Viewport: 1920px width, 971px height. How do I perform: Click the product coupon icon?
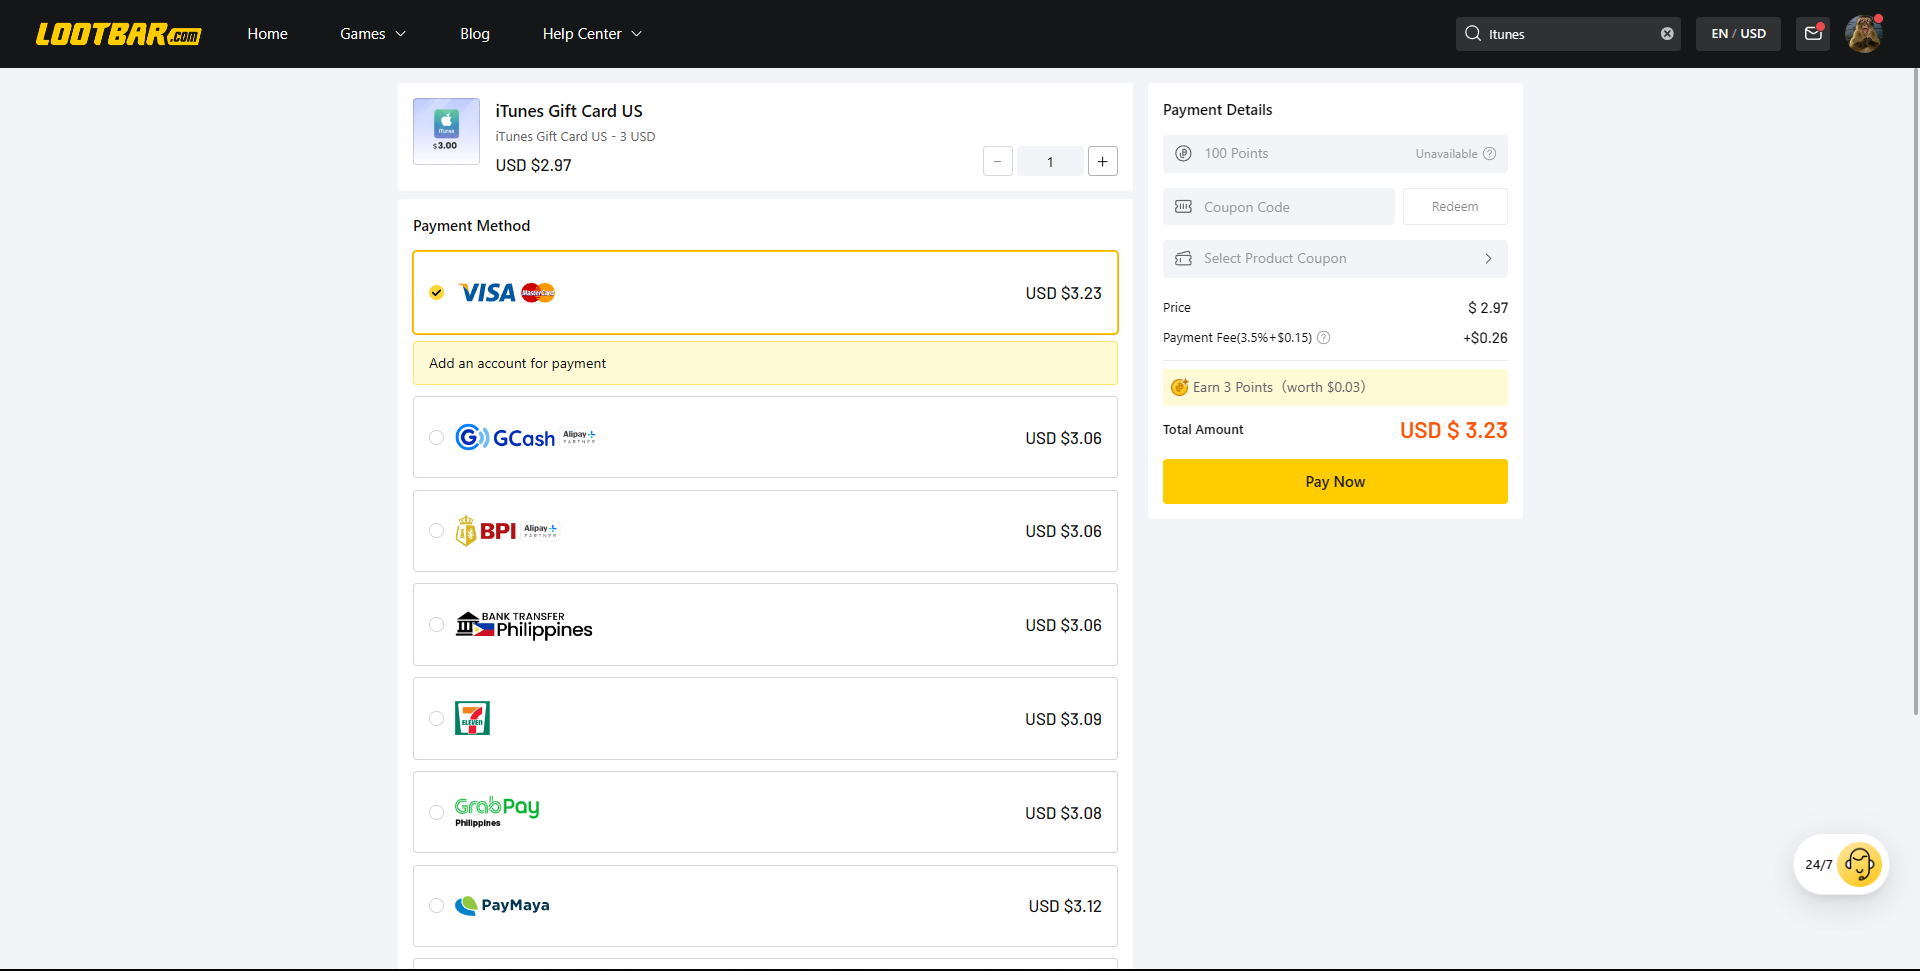coord(1183,258)
